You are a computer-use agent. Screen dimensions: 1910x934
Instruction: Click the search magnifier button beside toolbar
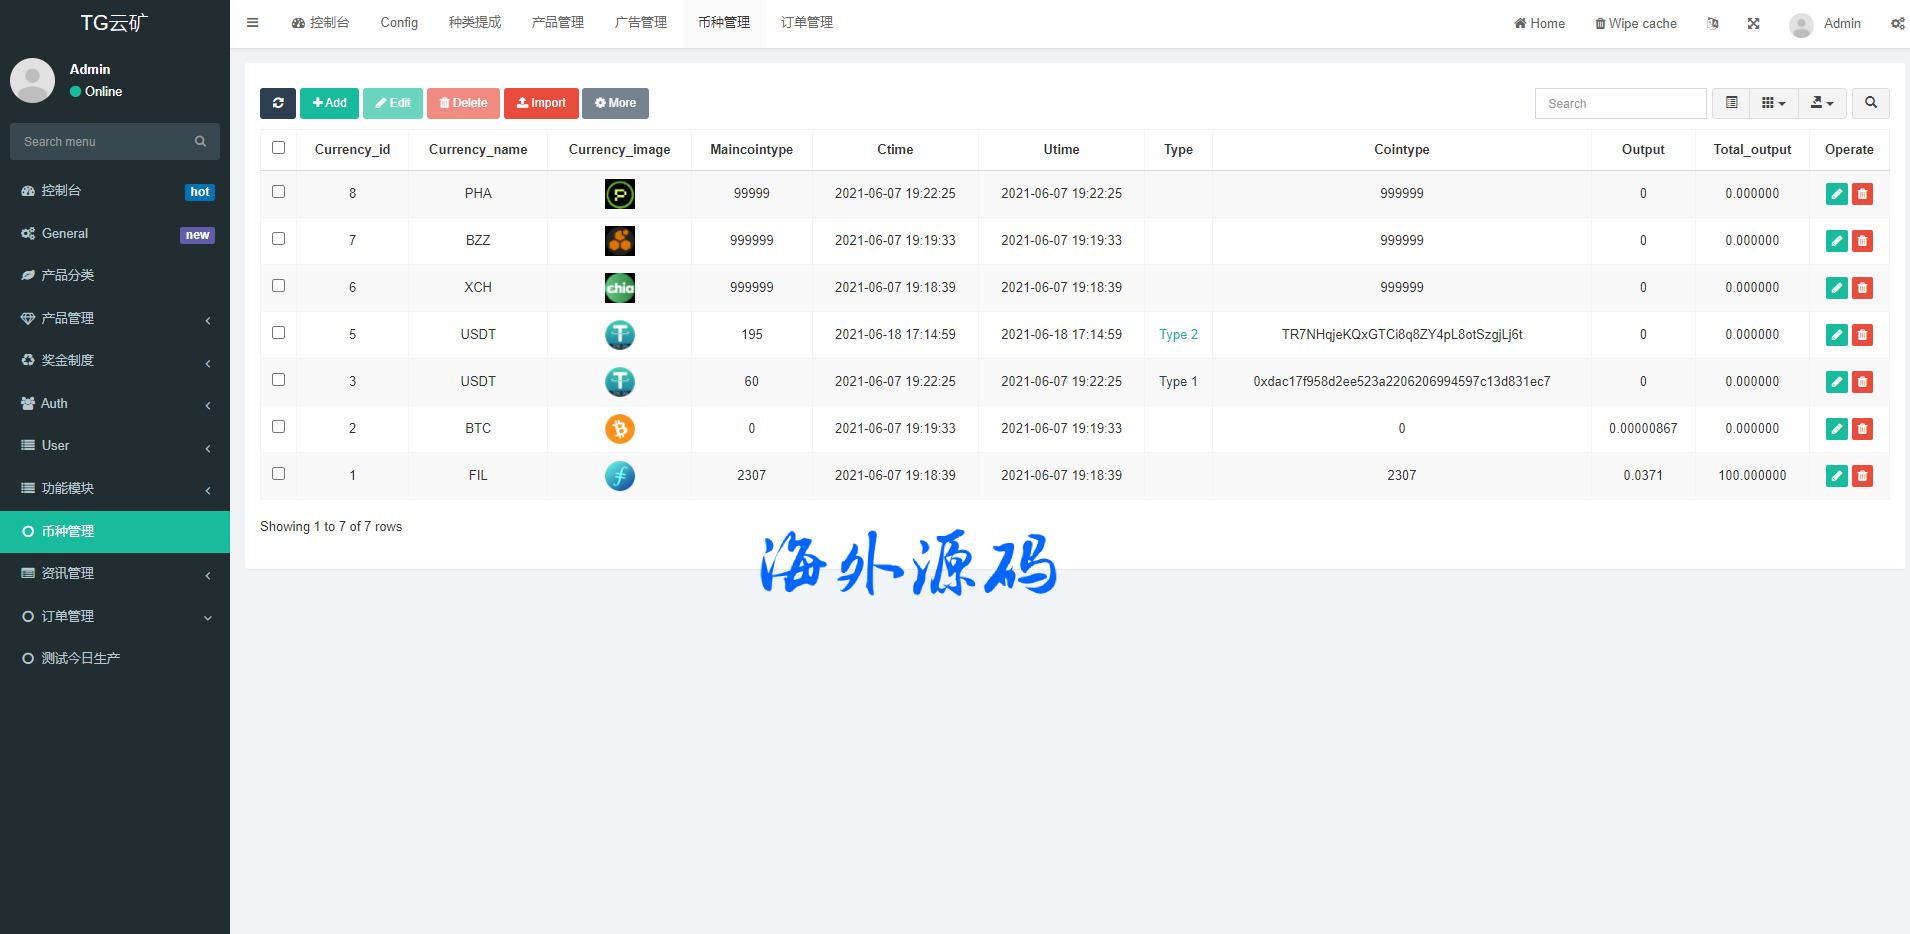pos(1870,103)
